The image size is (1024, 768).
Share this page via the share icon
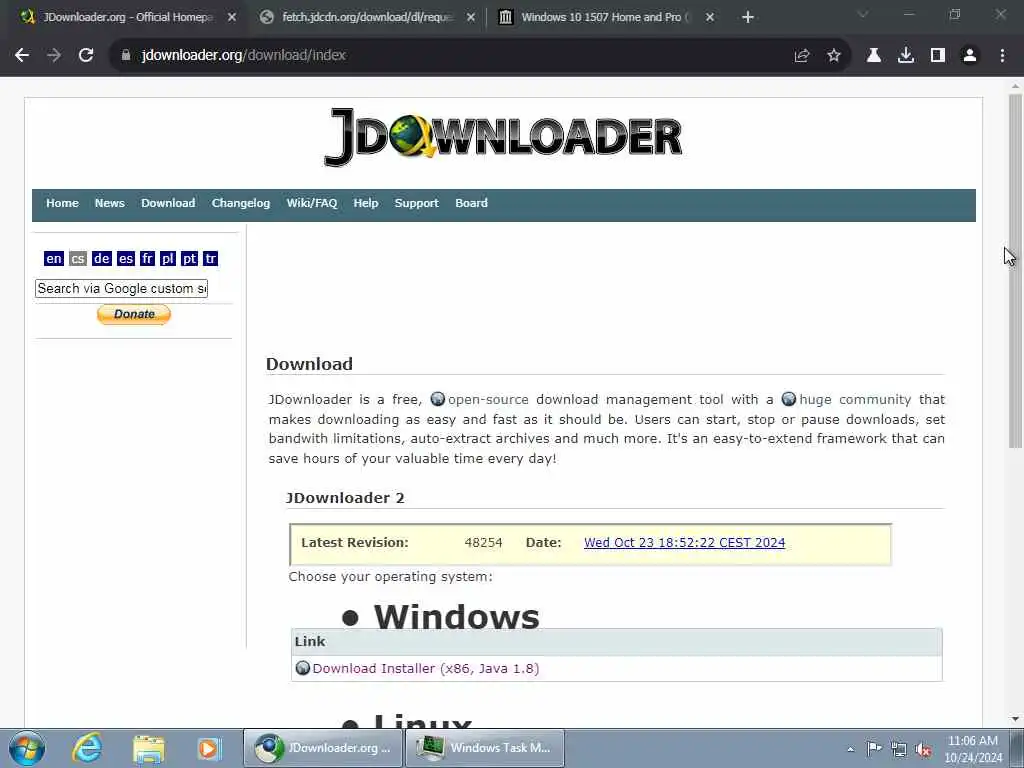pos(802,56)
